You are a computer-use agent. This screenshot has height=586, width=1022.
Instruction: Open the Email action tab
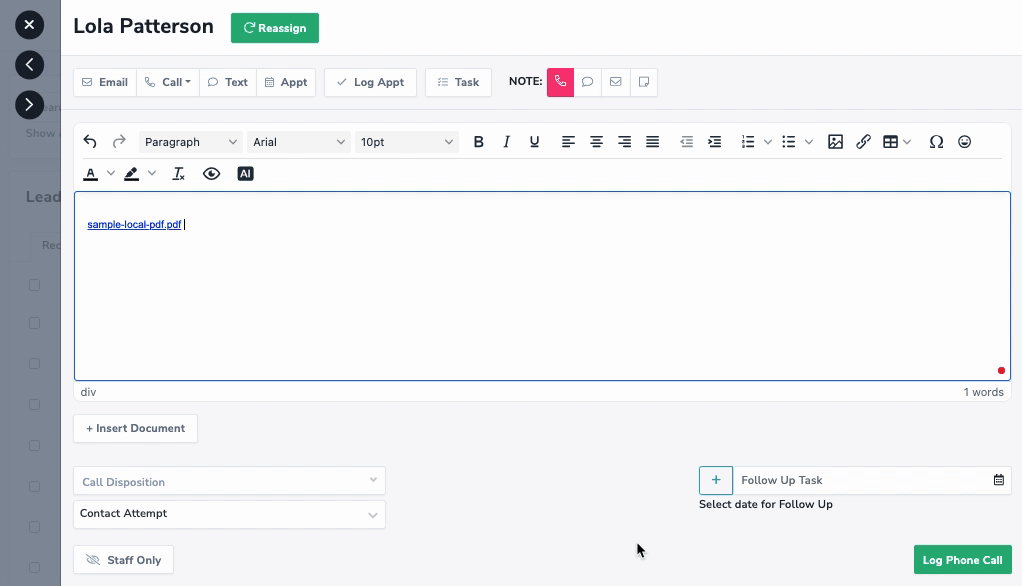[105, 82]
